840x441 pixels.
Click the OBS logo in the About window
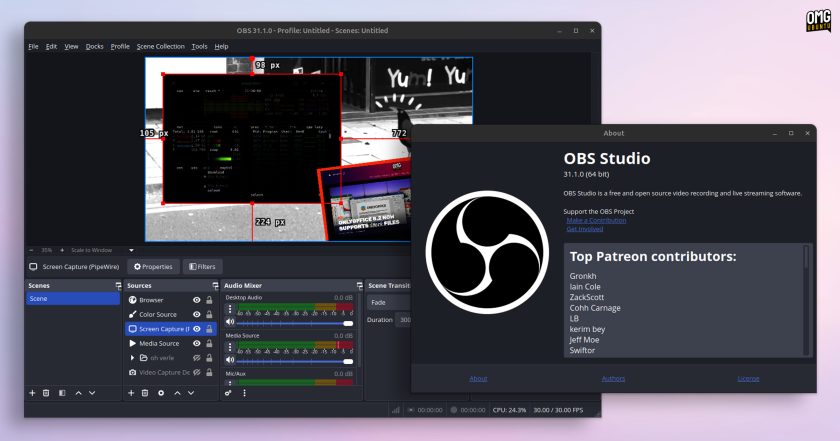pyautogui.click(x=487, y=252)
